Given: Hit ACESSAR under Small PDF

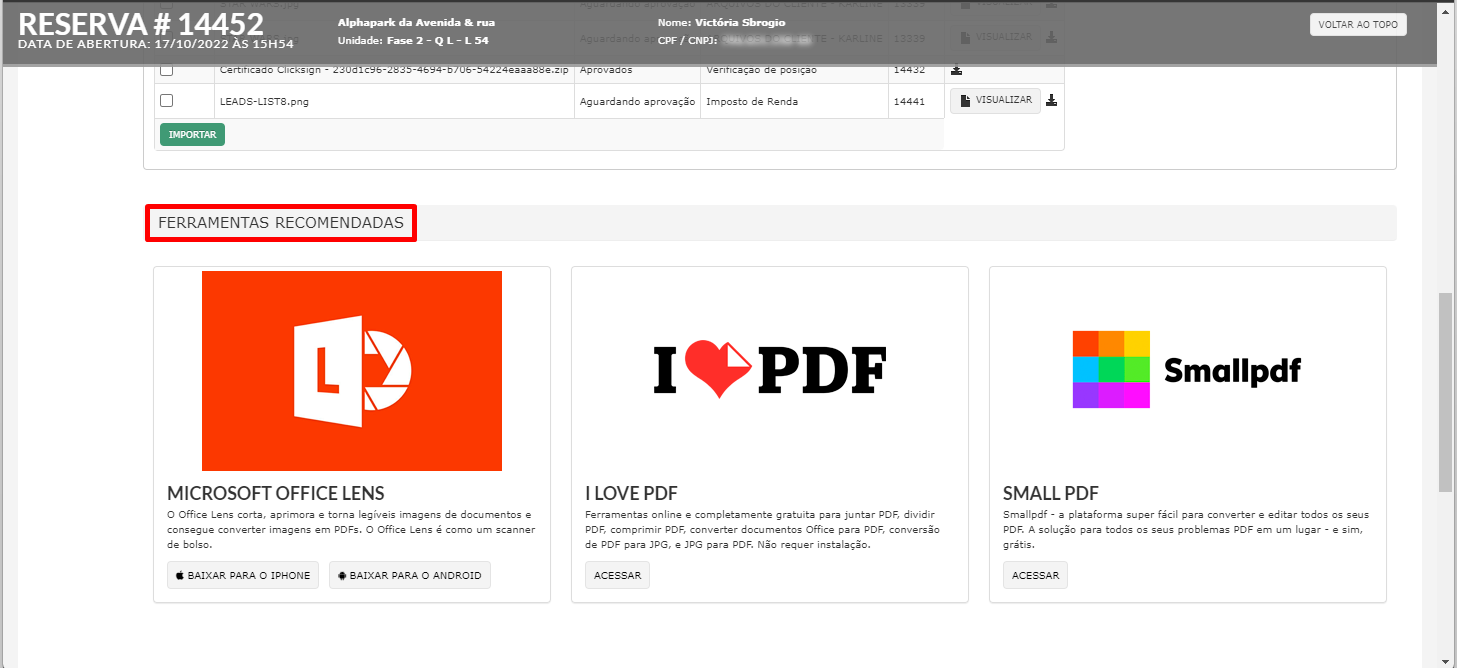Looking at the screenshot, I should point(1035,575).
